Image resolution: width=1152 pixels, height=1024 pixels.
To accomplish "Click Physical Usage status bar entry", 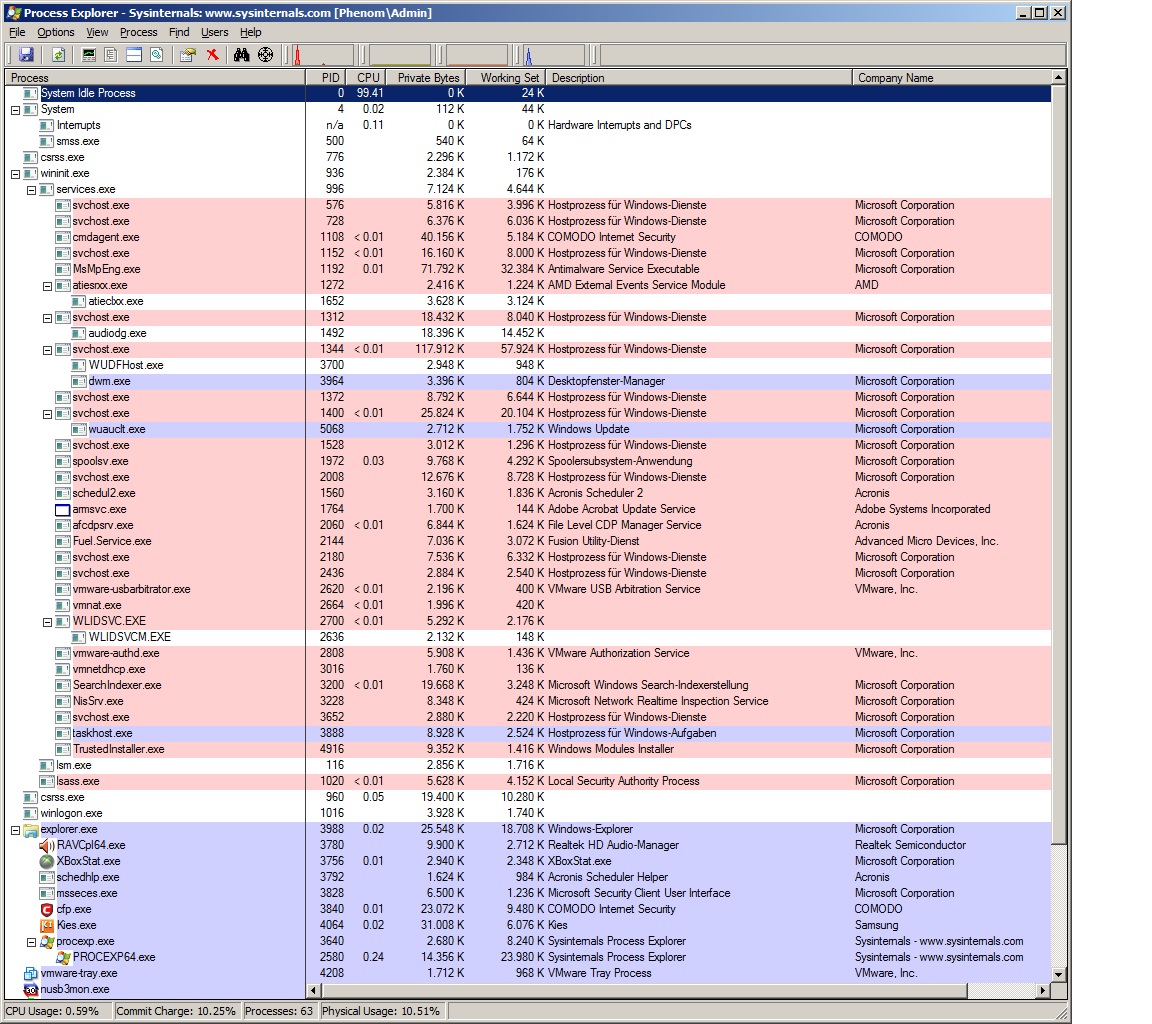I will point(382,1012).
